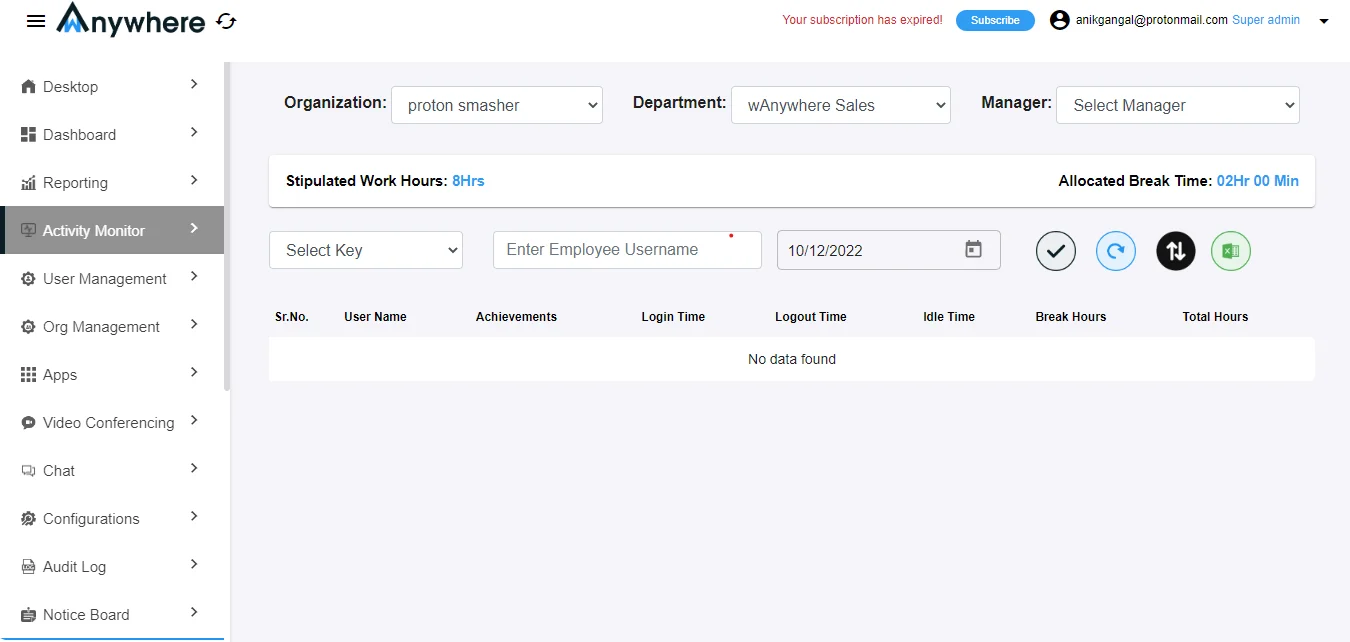Click the Audit Log file icon

pos(28,567)
